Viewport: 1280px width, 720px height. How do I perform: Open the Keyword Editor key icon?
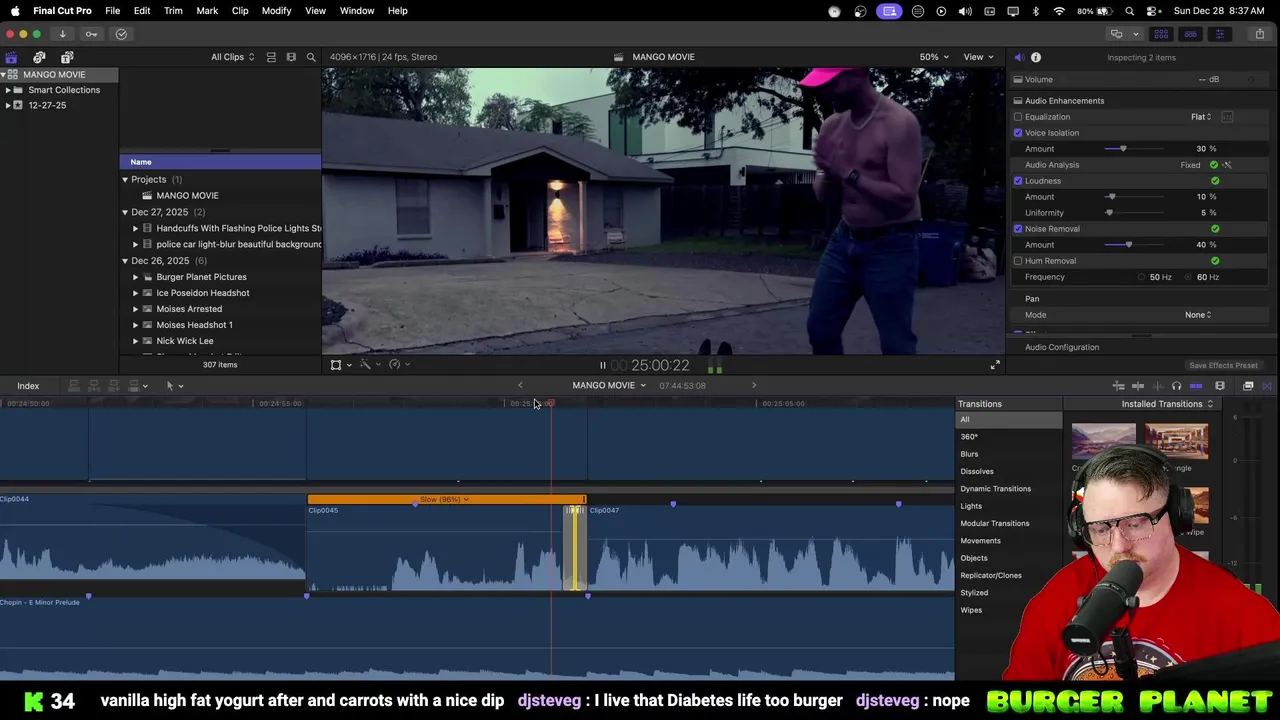pyautogui.click(x=92, y=34)
